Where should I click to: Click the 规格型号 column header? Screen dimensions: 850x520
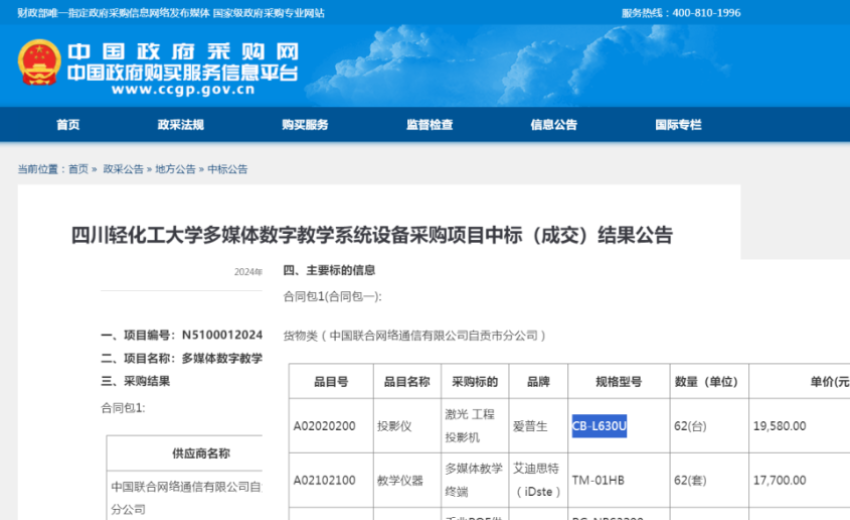(x=619, y=382)
